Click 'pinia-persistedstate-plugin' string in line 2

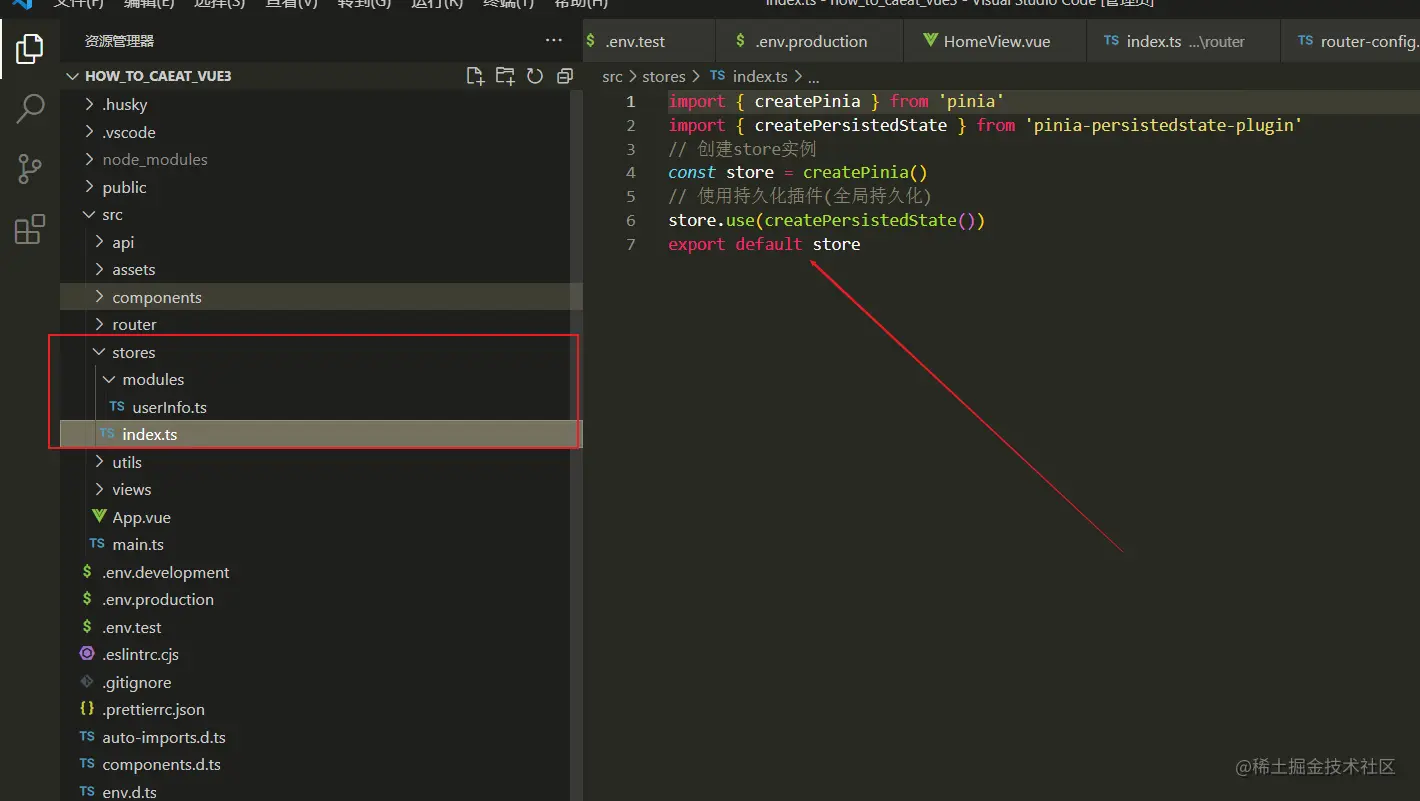click(1163, 125)
